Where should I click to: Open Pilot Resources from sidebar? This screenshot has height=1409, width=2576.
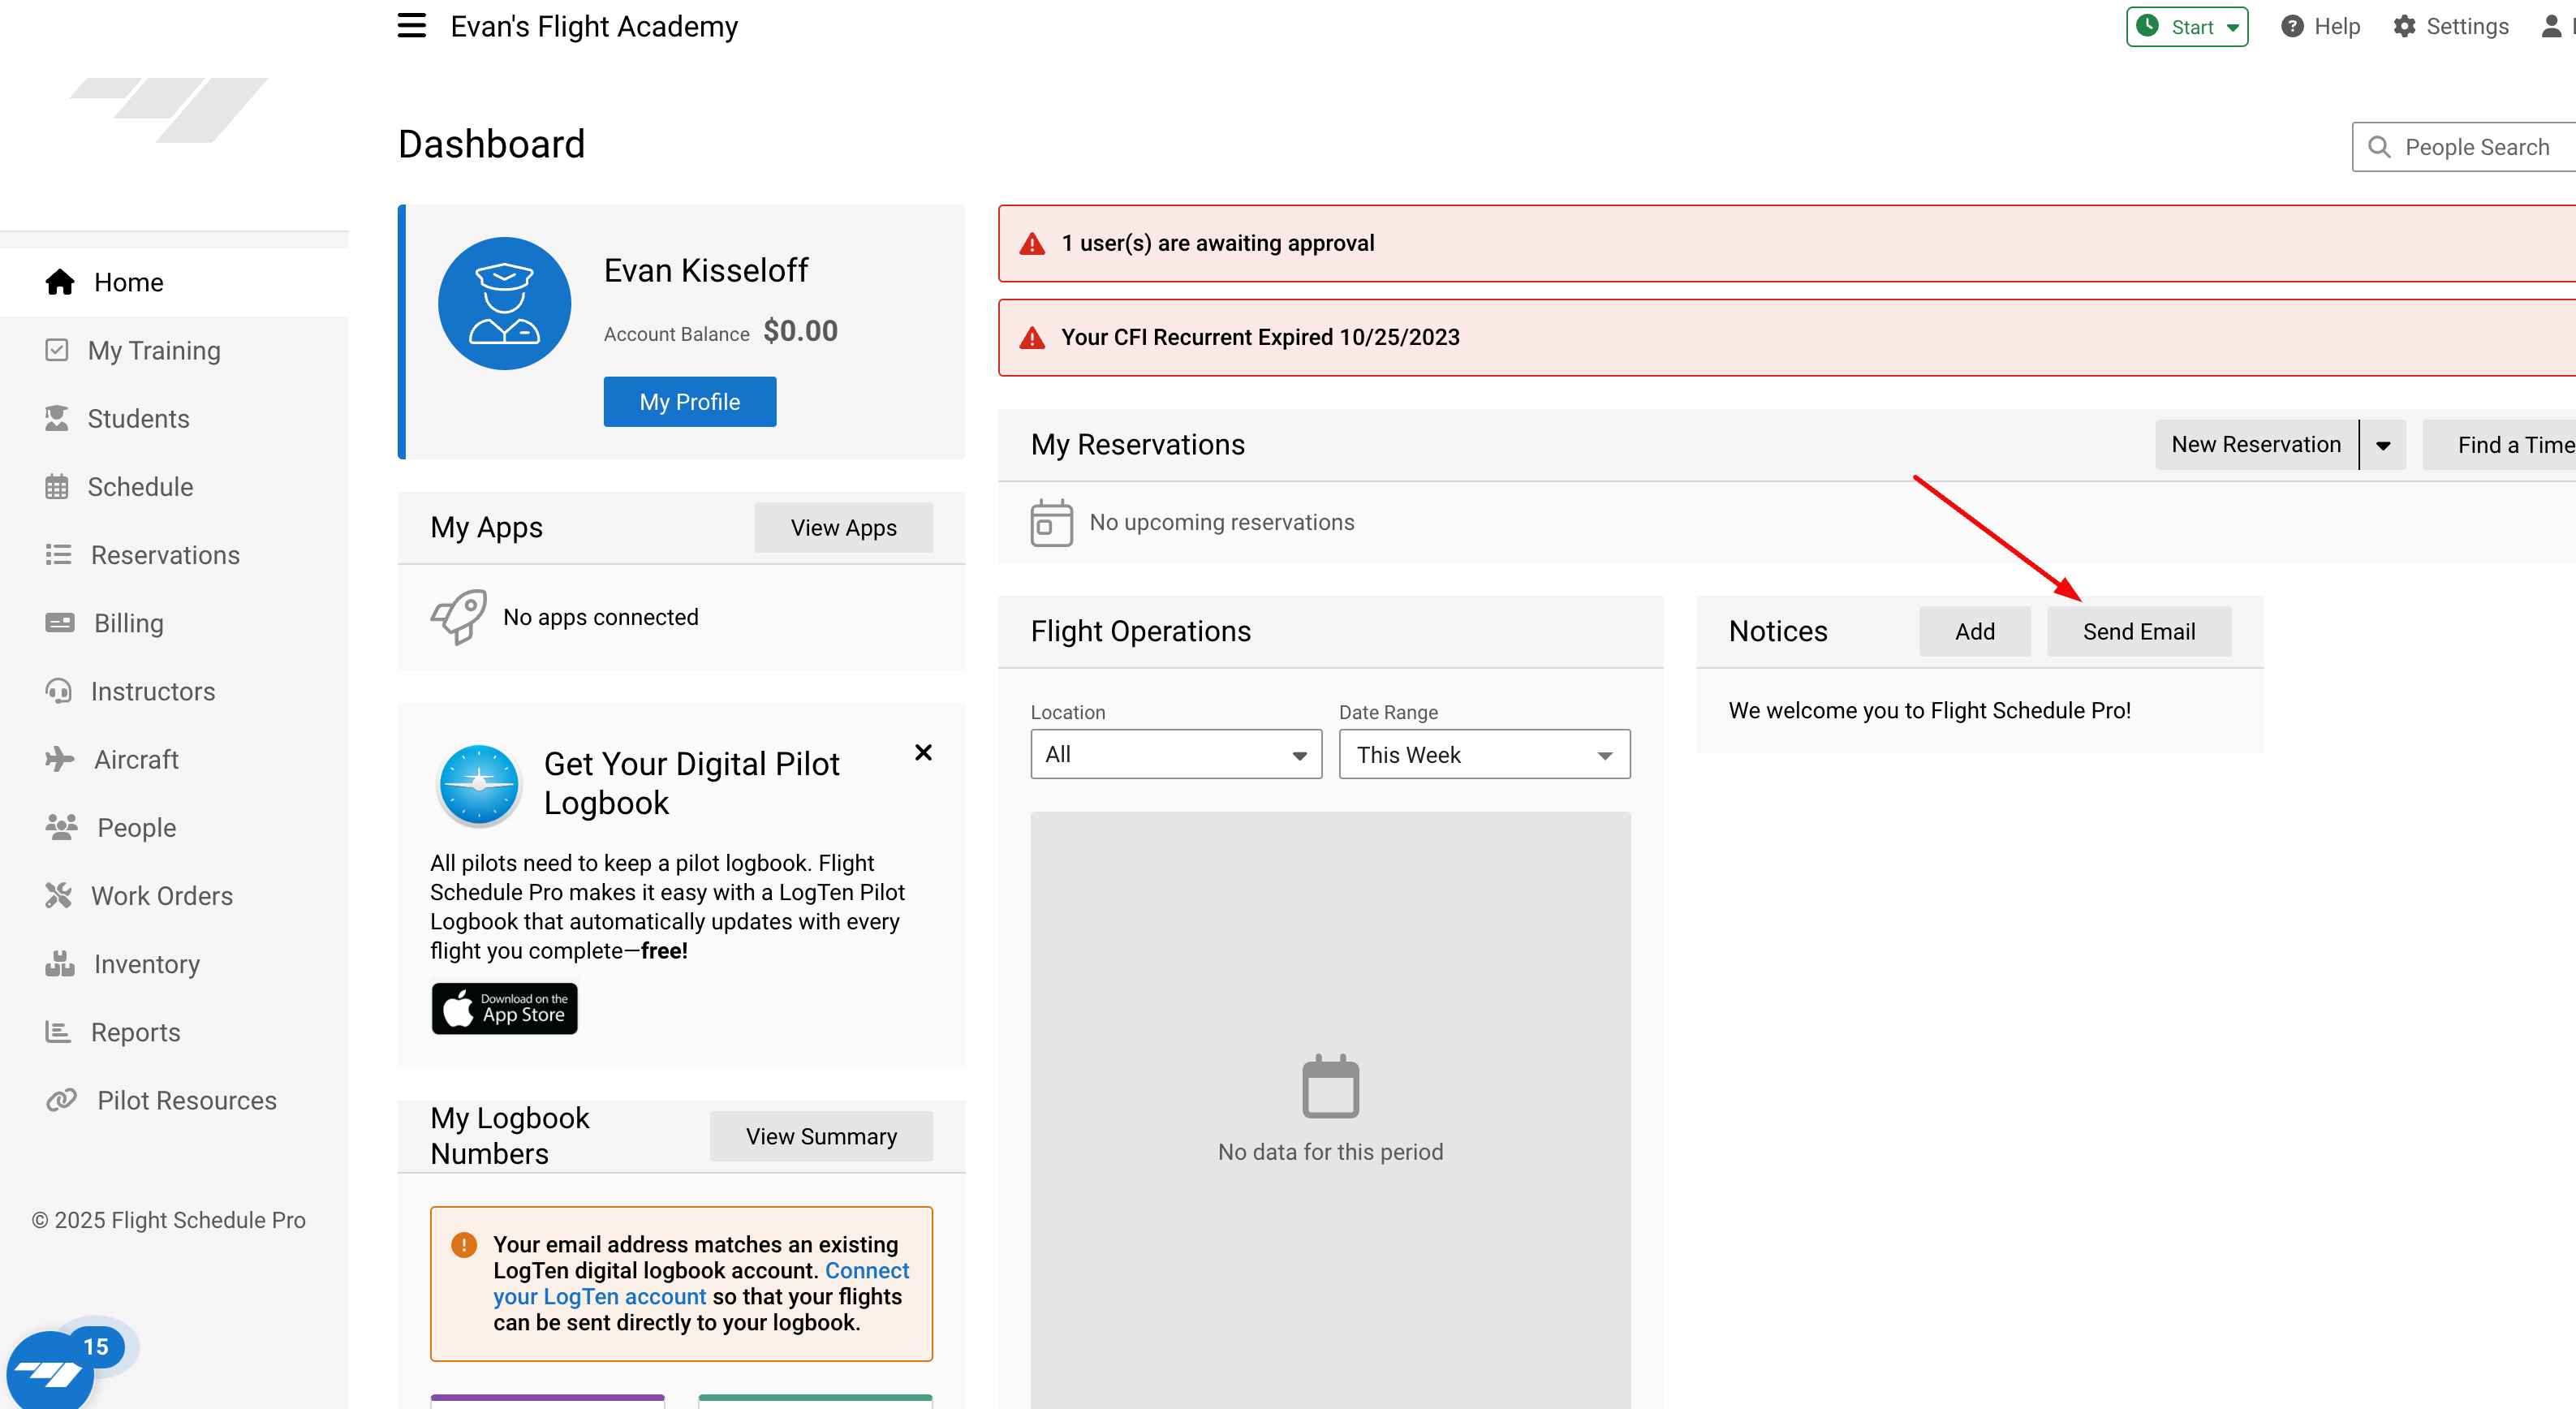(174, 1100)
